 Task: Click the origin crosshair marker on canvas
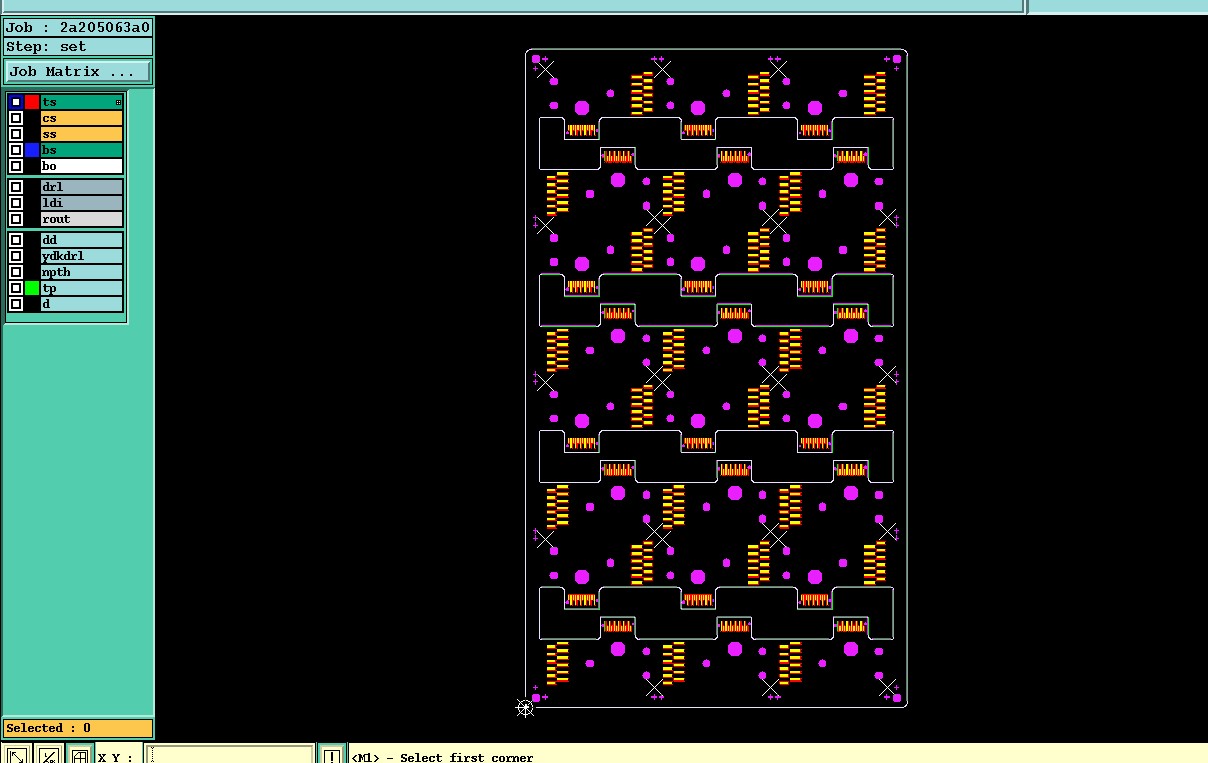click(x=525, y=707)
